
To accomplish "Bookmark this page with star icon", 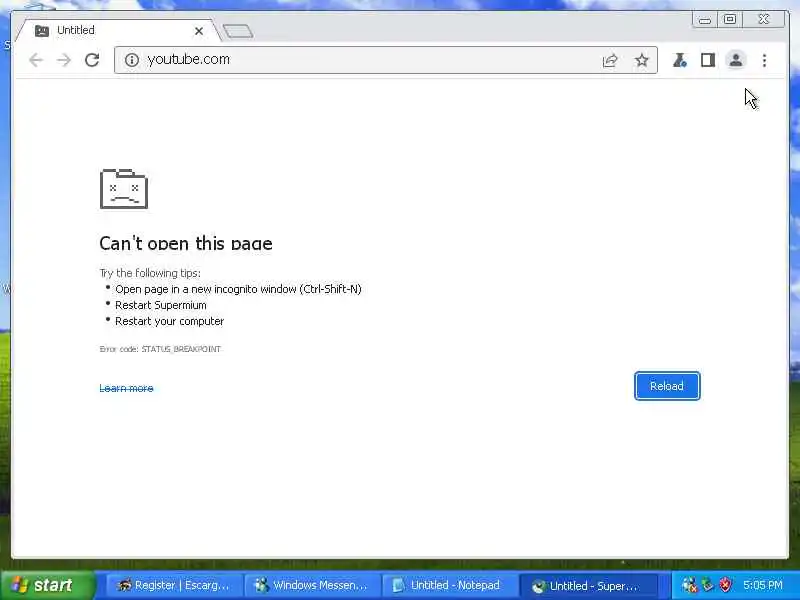I will [641, 61].
